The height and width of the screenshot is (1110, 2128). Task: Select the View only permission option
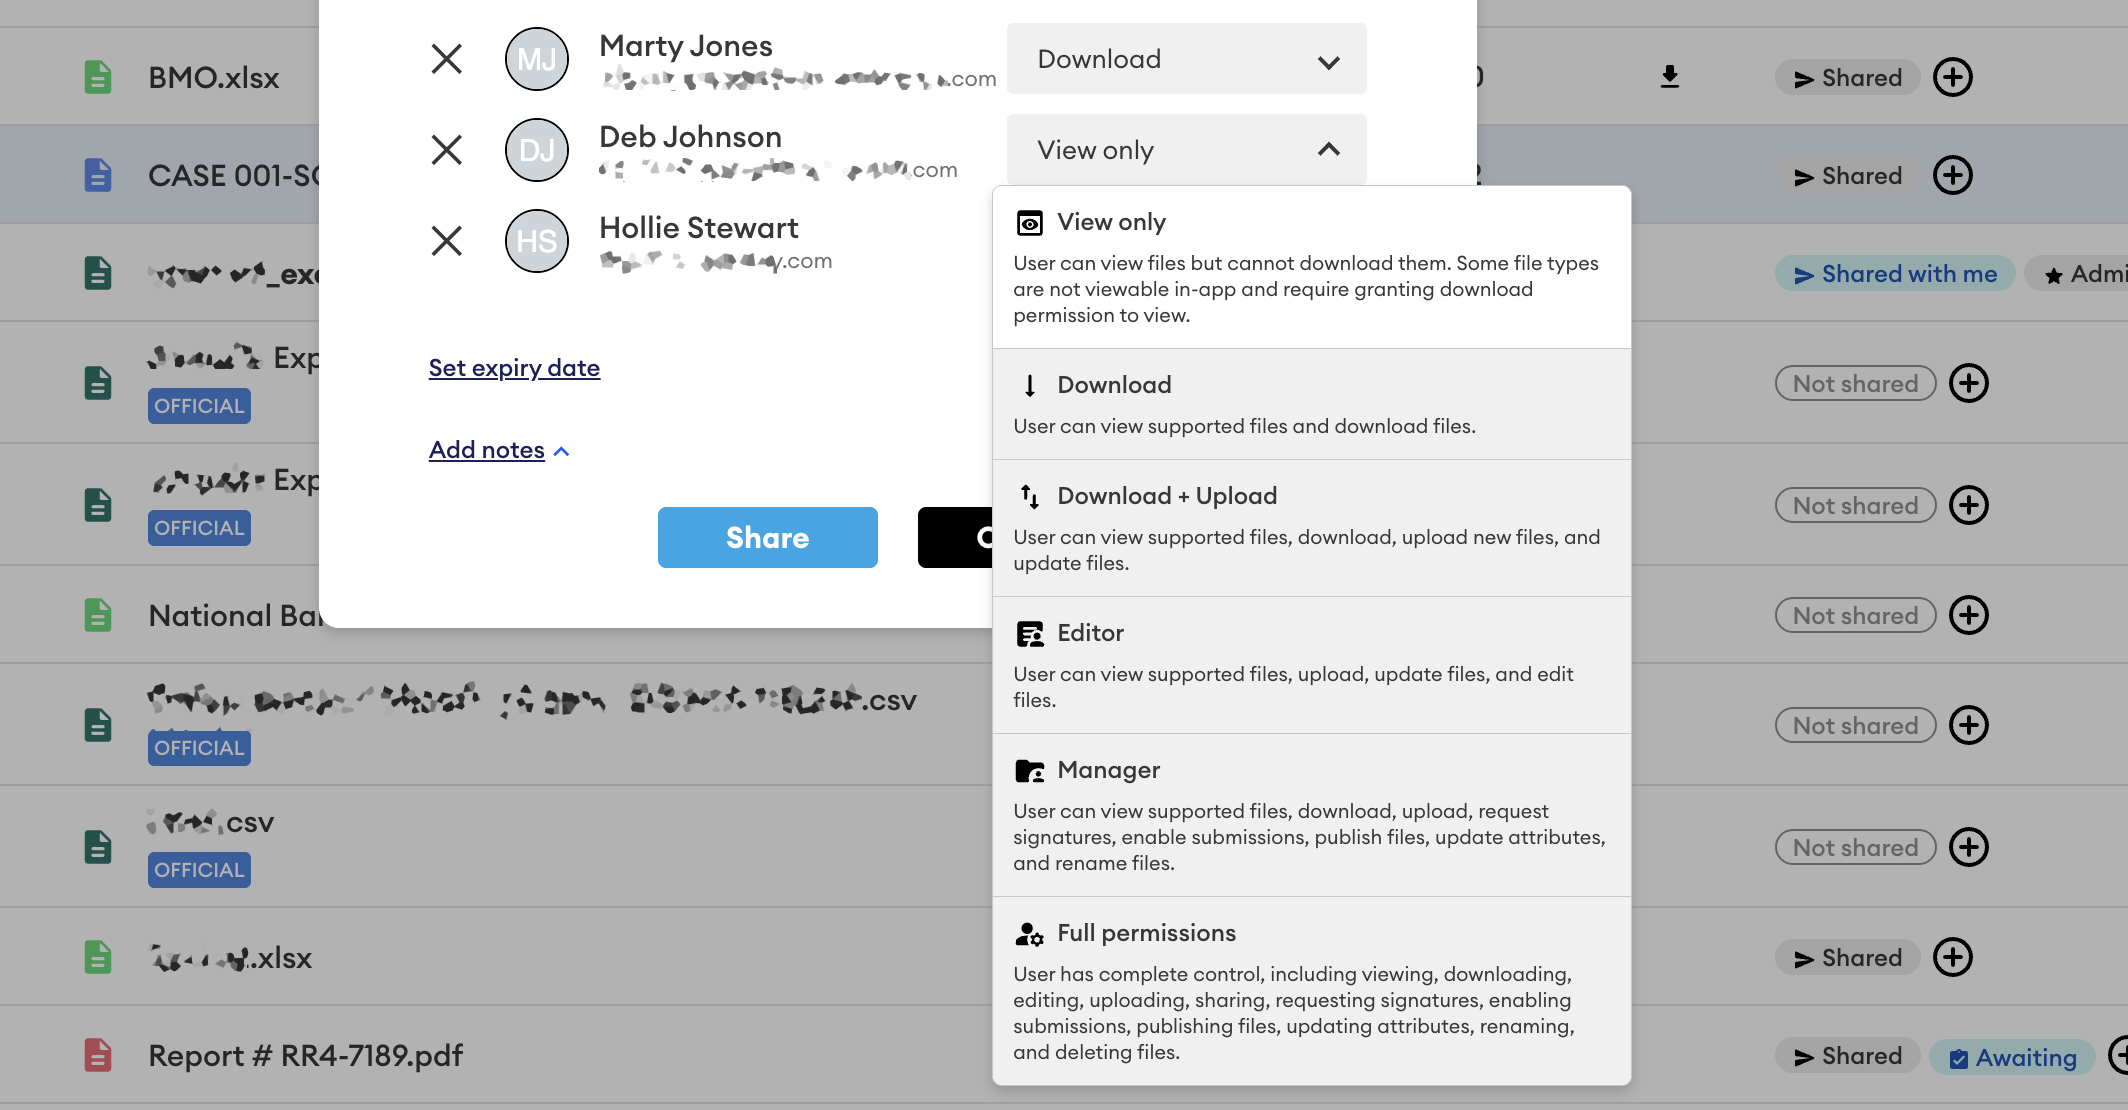(1311, 268)
